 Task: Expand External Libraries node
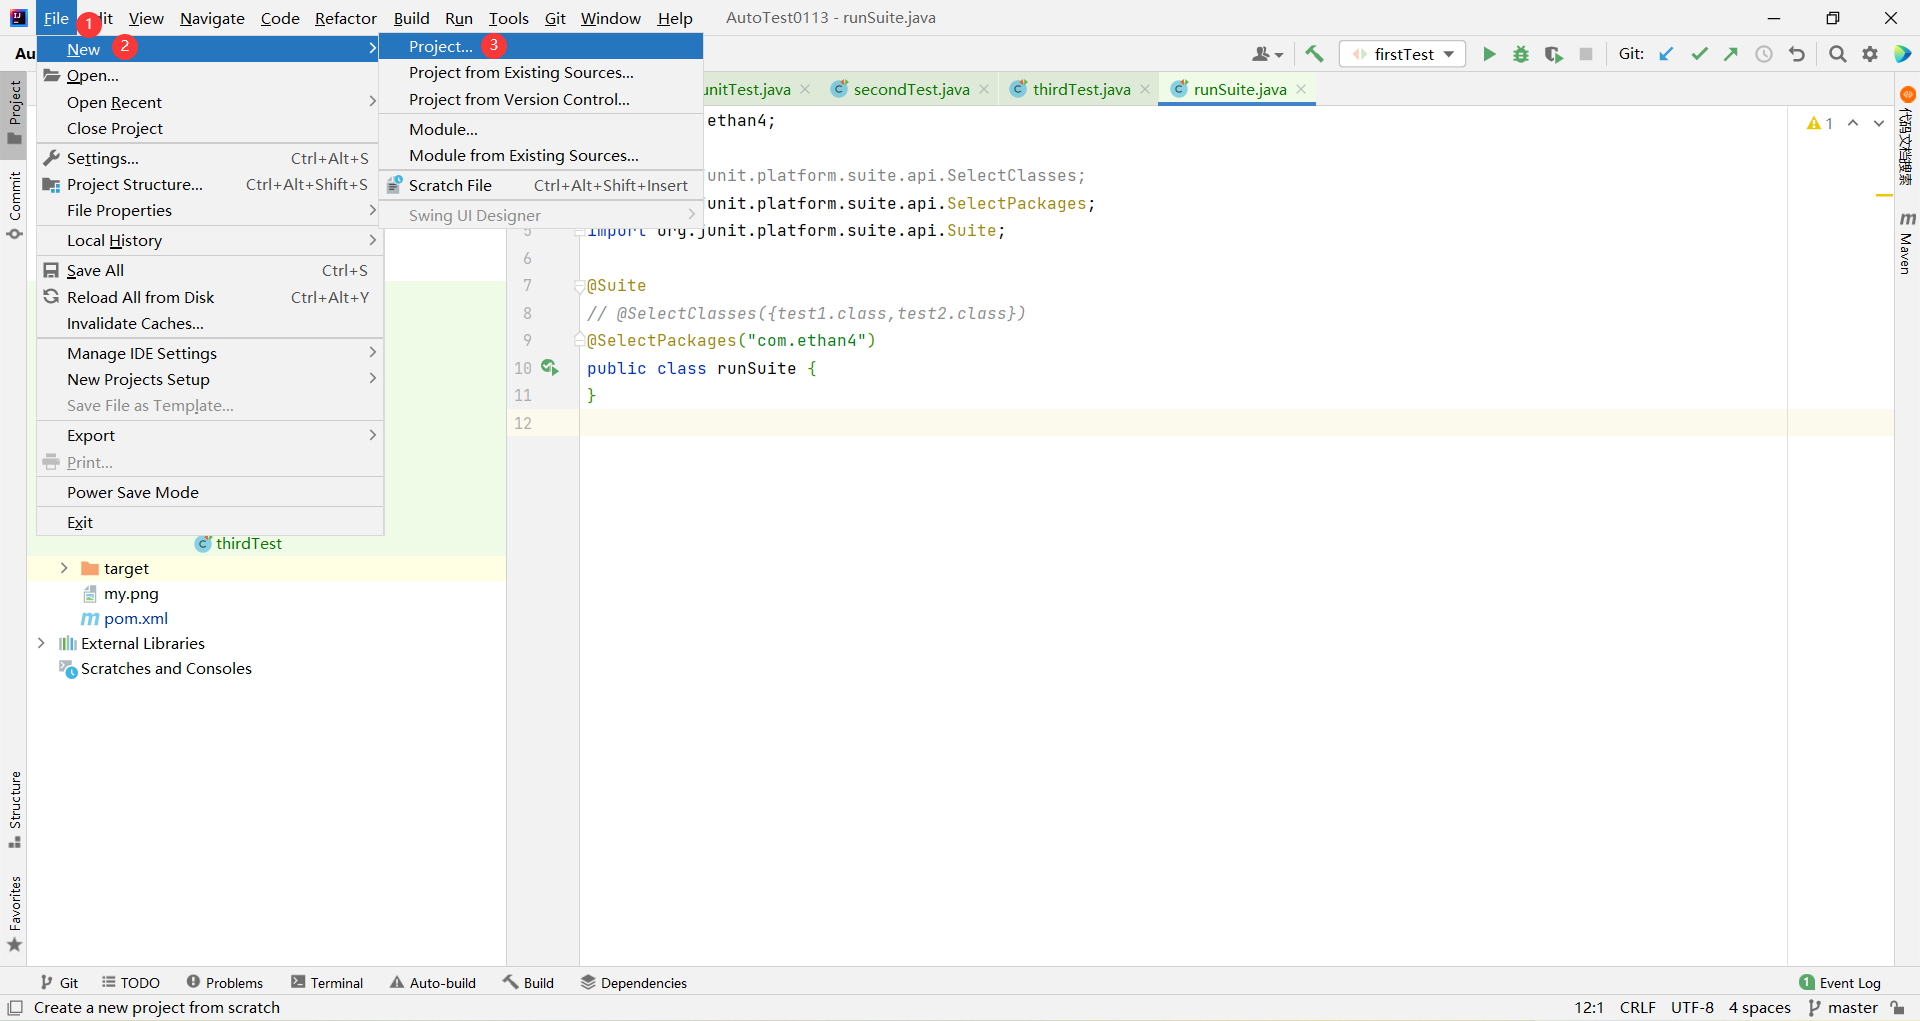(x=41, y=643)
